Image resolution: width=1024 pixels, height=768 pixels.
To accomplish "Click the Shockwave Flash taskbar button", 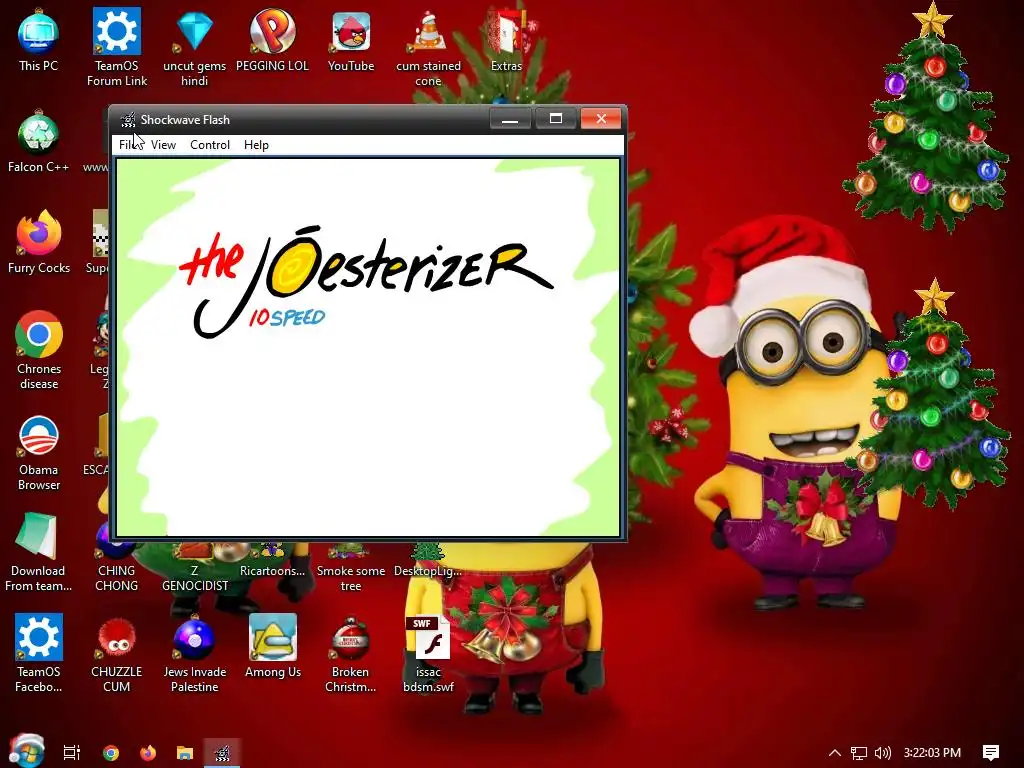I will pyautogui.click(x=222, y=752).
